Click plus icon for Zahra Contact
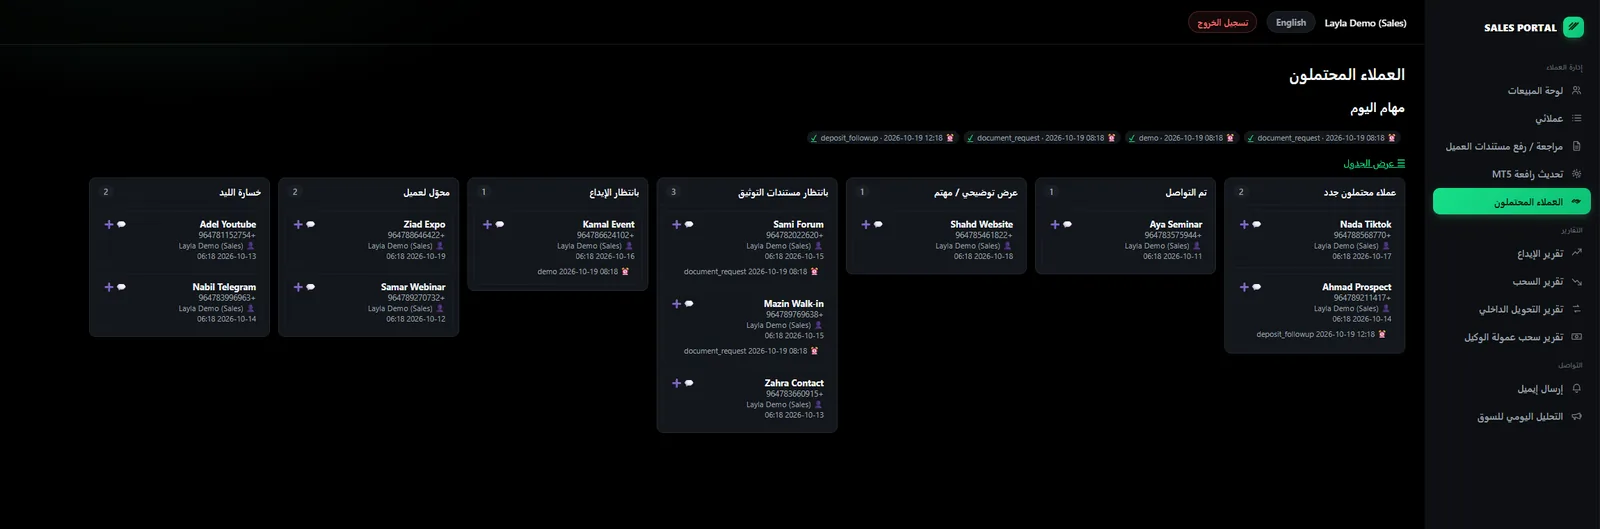Image resolution: width=1600 pixels, height=529 pixels. pos(676,383)
